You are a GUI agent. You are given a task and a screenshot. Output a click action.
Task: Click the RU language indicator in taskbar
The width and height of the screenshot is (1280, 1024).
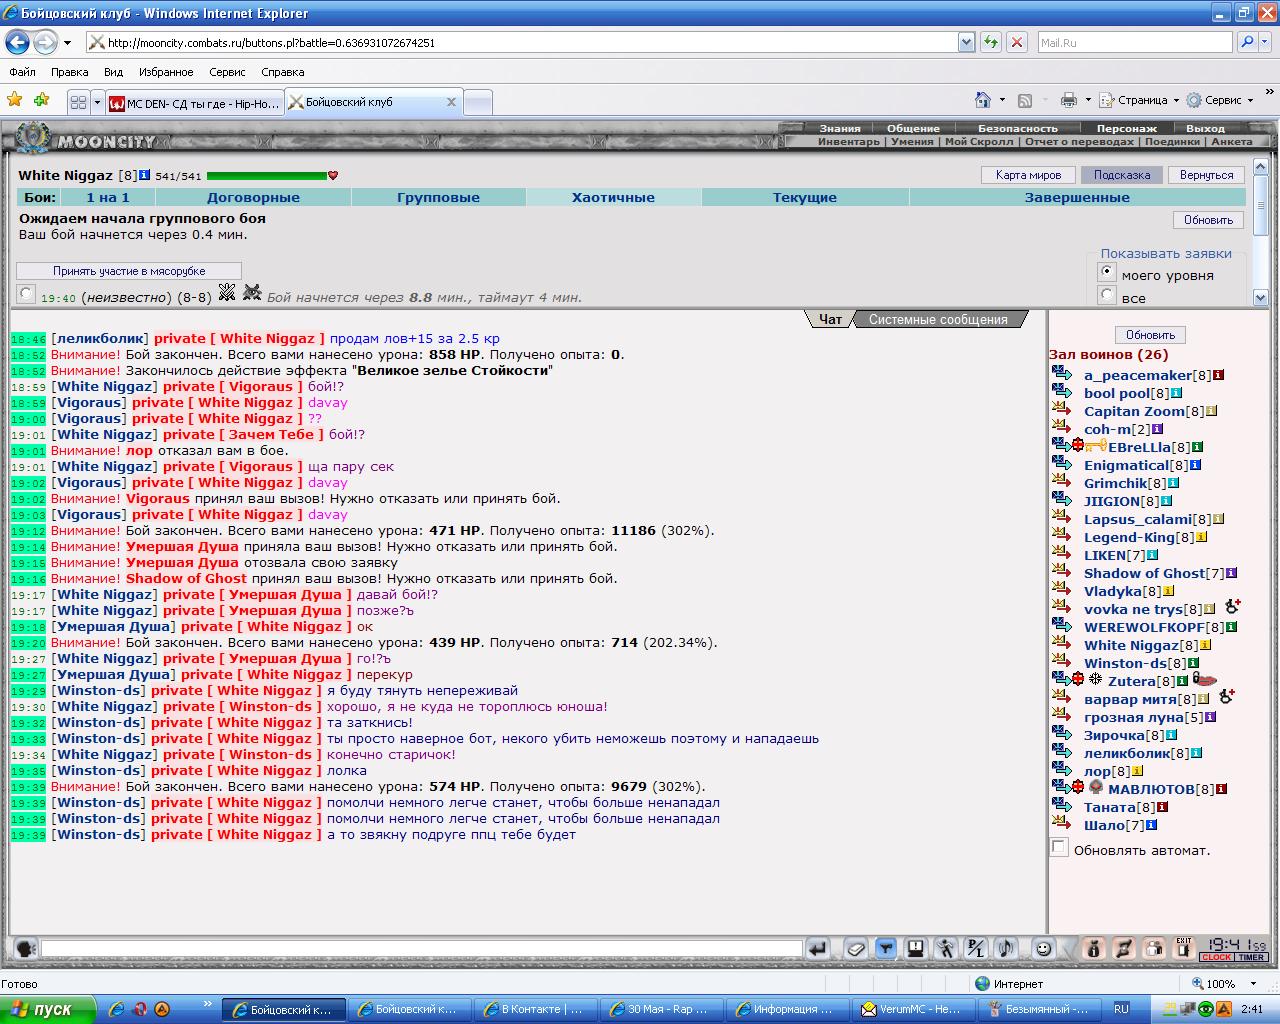pos(1121,1009)
